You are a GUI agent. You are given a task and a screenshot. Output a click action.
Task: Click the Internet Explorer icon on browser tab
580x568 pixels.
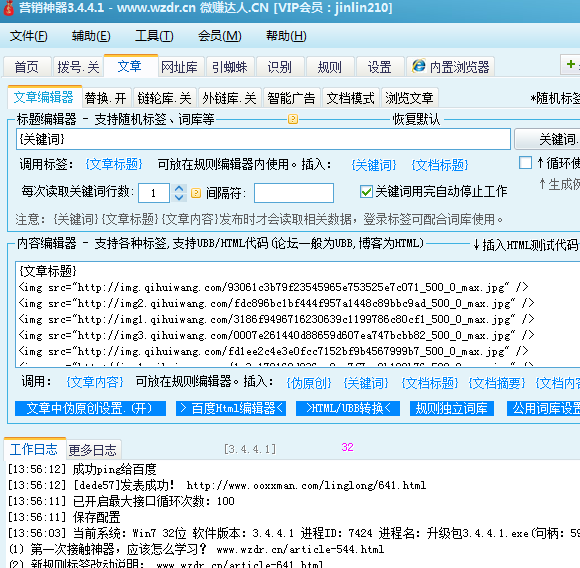click(419, 67)
